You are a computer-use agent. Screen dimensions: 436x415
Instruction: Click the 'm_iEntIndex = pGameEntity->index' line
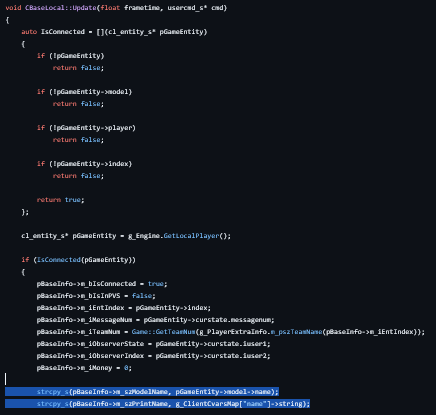pyautogui.click(x=124, y=308)
